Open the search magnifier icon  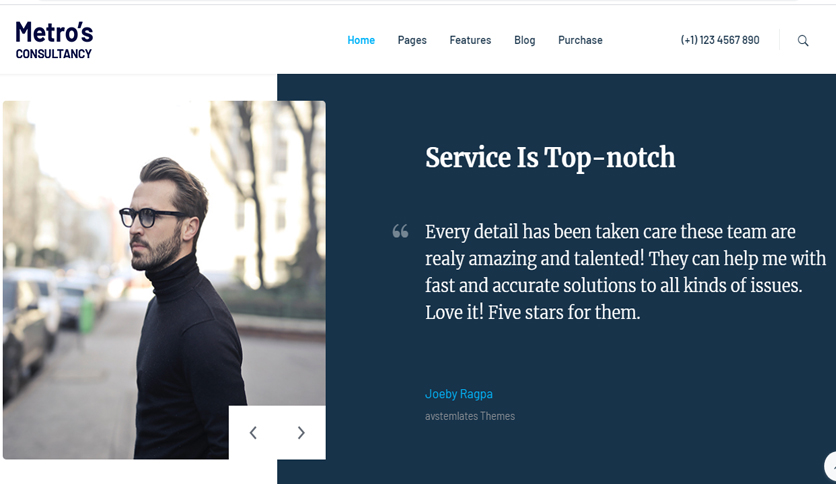(802, 41)
